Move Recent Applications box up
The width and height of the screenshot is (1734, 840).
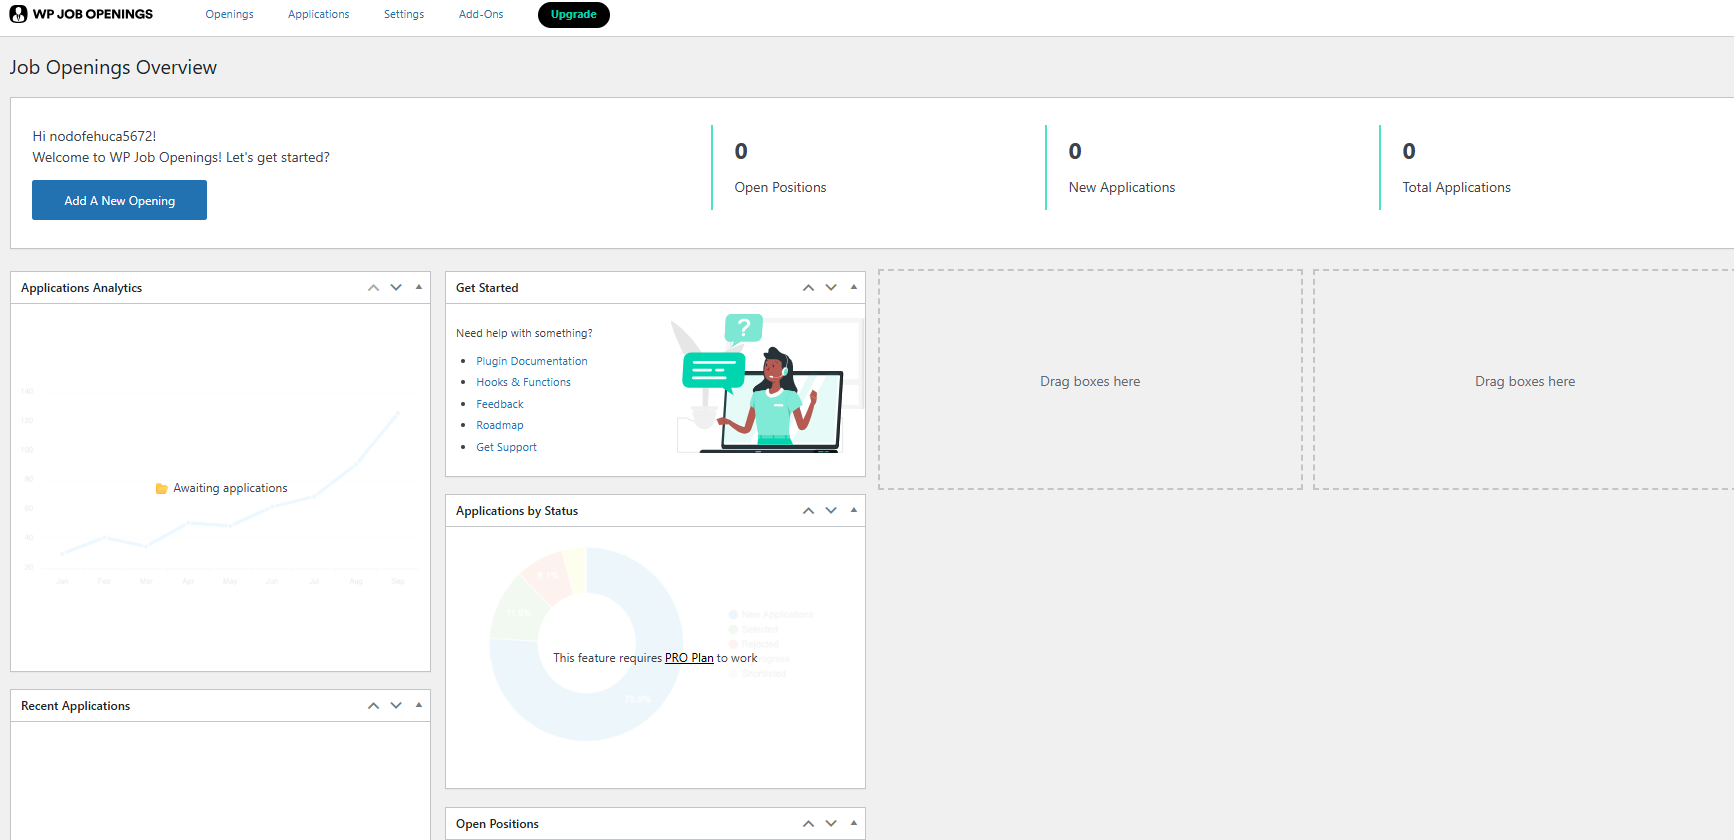(373, 706)
